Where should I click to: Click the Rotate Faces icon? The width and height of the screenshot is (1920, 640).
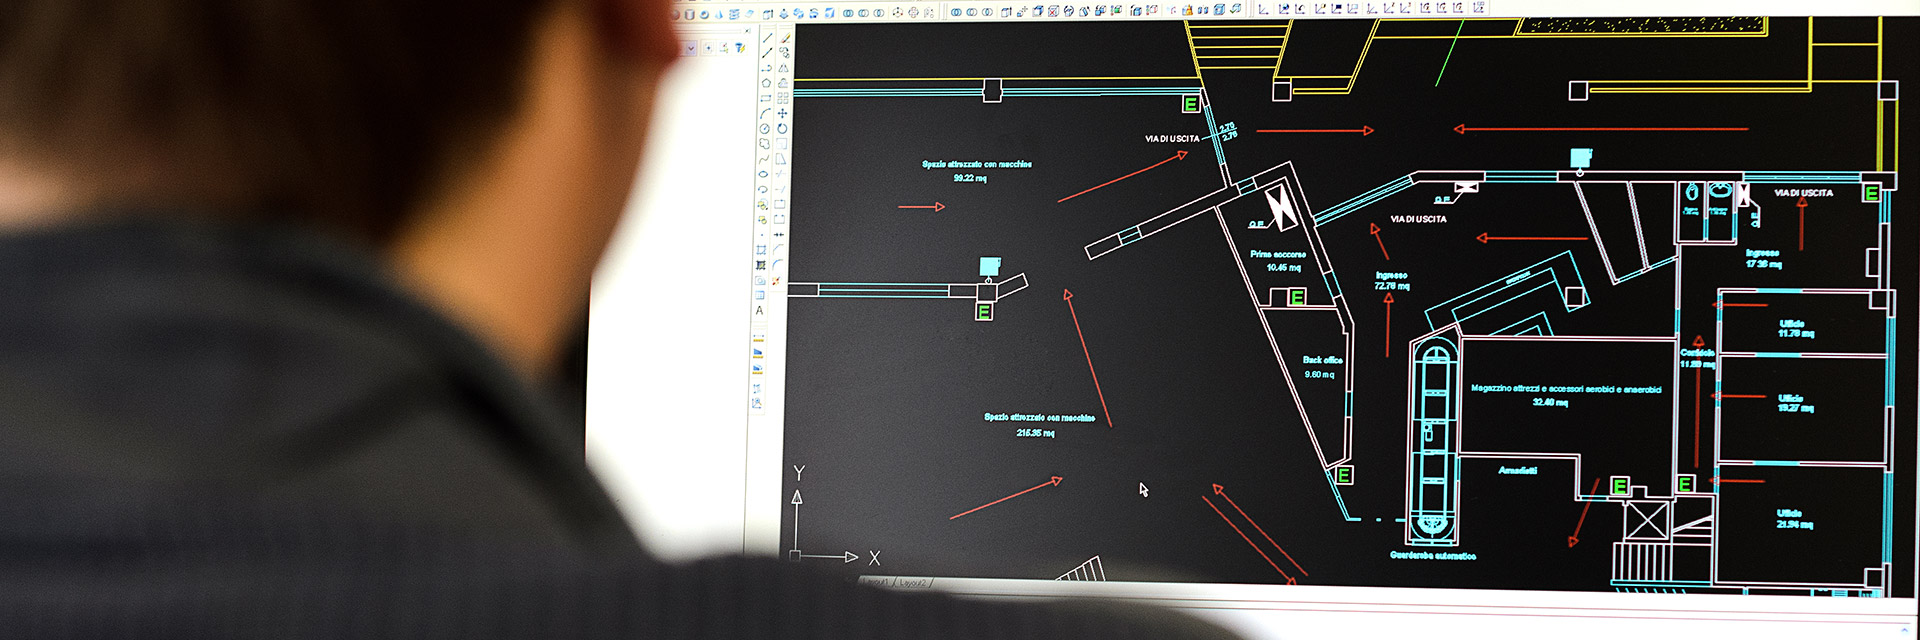[1068, 12]
